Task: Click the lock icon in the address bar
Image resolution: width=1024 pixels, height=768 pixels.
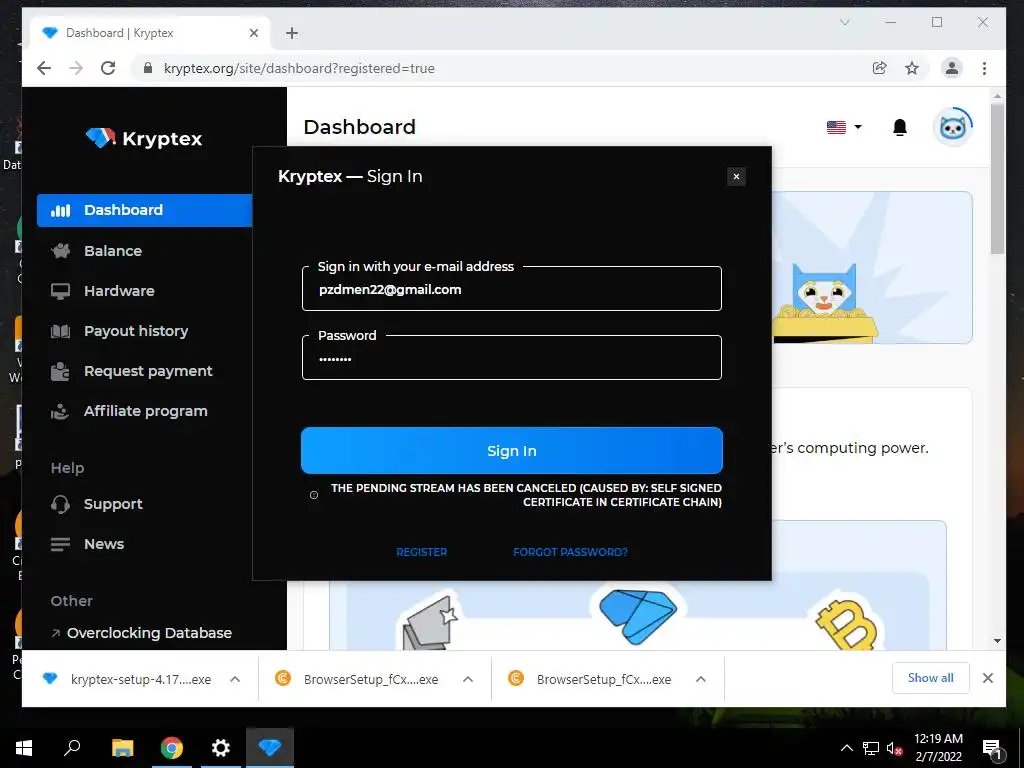Action: (x=148, y=68)
